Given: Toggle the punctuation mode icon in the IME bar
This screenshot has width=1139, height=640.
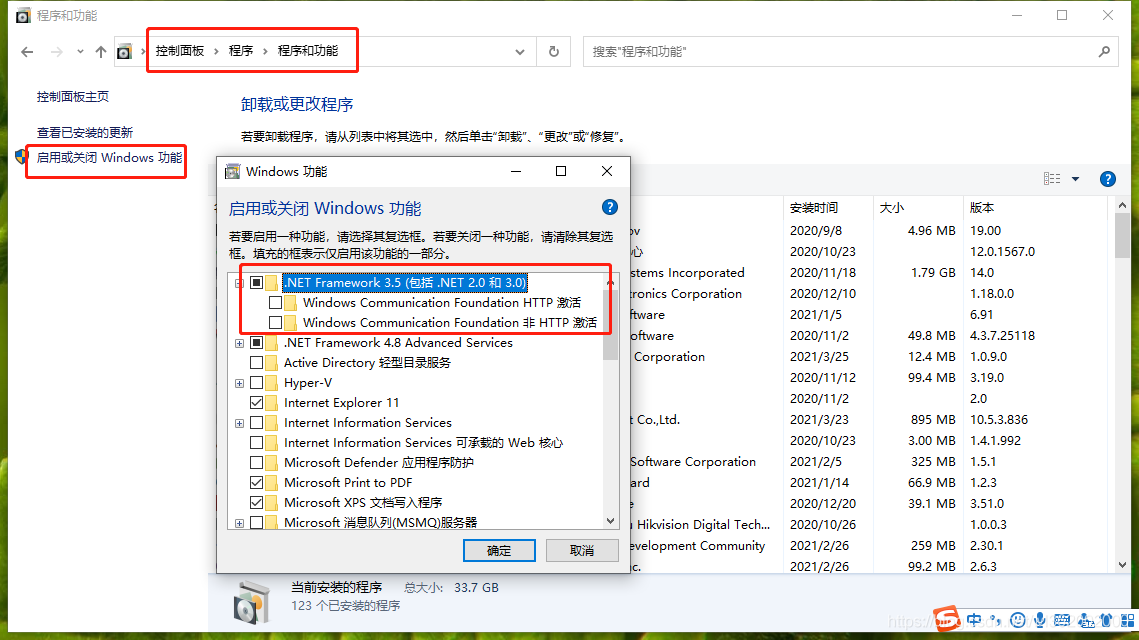Looking at the screenshot, I should click(996, 620).
